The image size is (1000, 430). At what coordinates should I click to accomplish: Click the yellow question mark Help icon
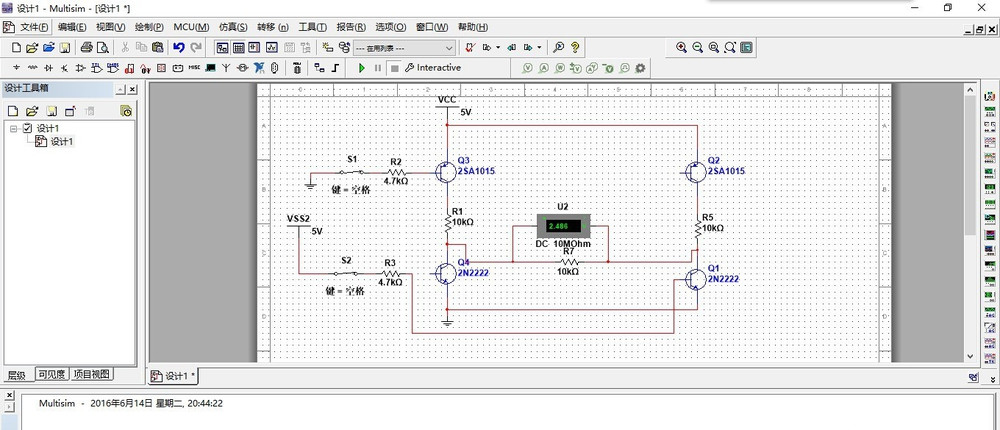[576, 47]
